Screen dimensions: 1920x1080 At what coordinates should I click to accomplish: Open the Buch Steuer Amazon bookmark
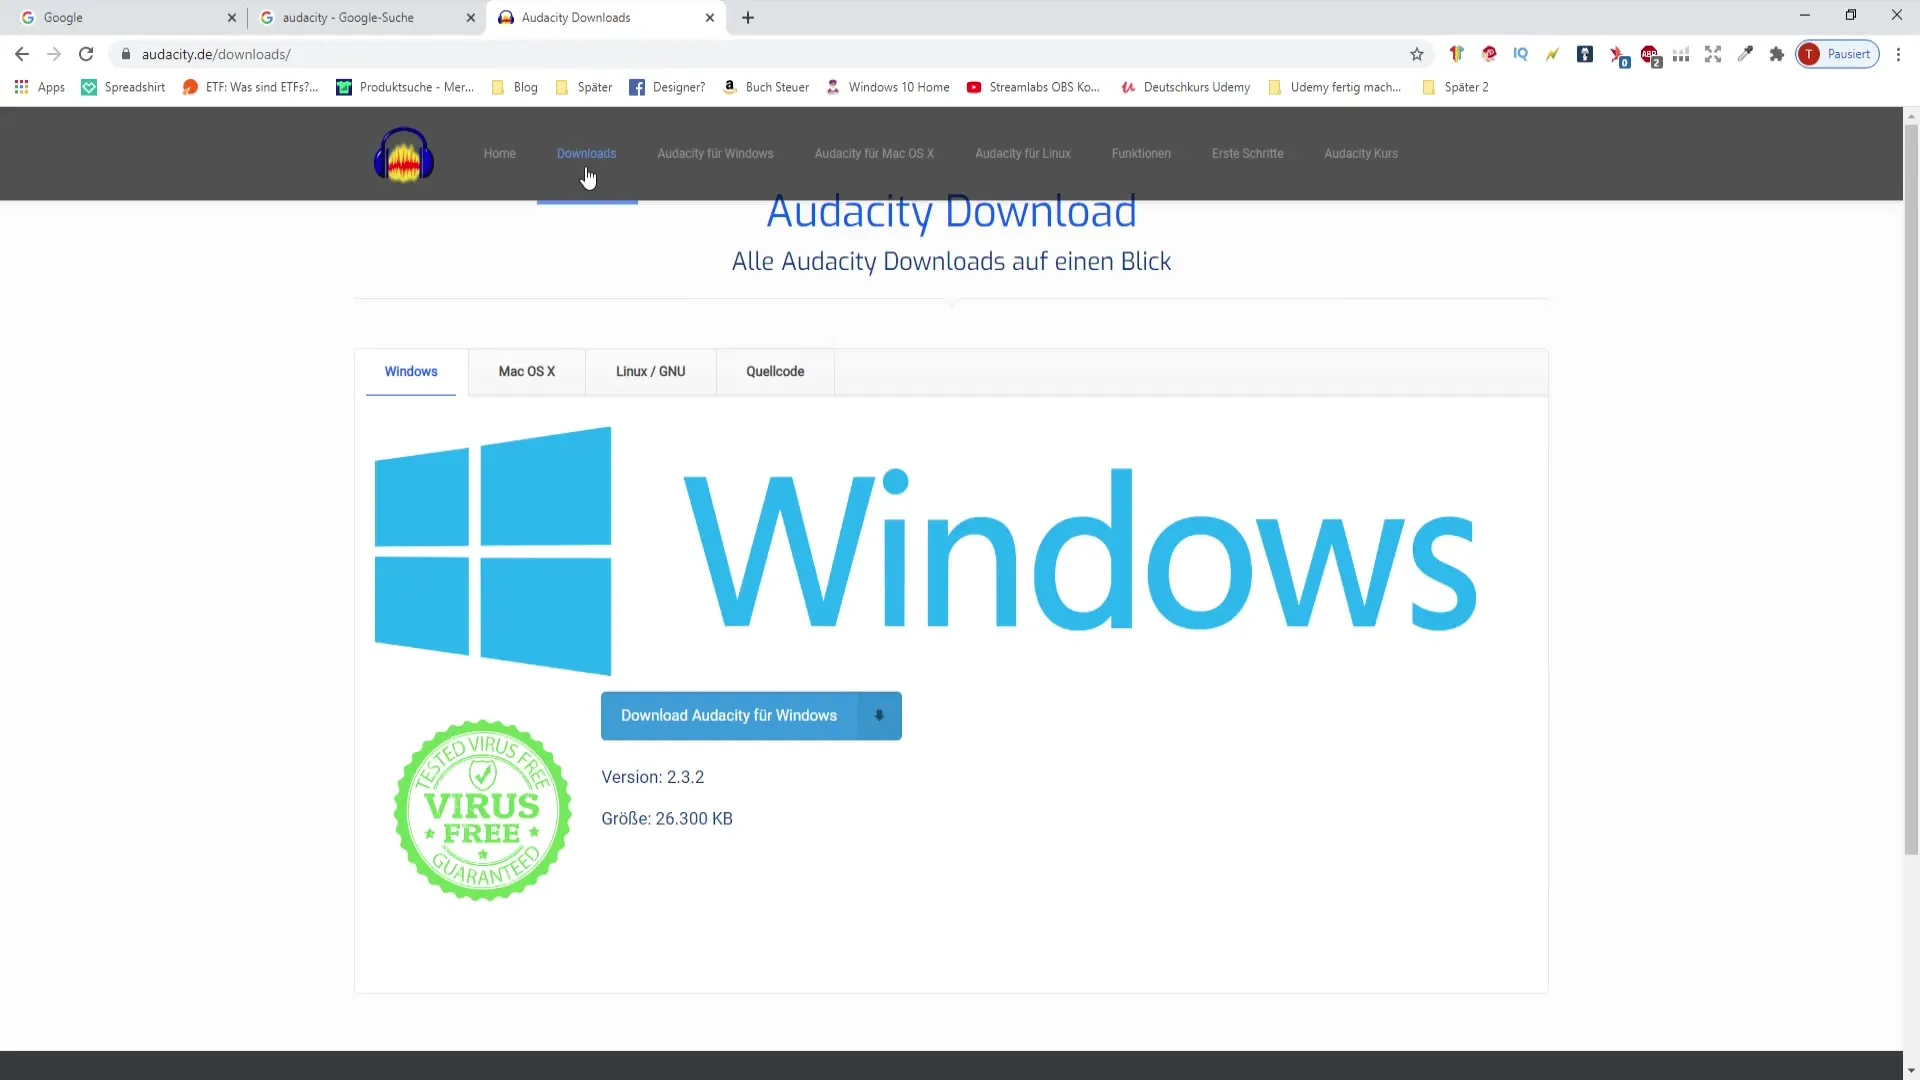[x=766, y=87]
